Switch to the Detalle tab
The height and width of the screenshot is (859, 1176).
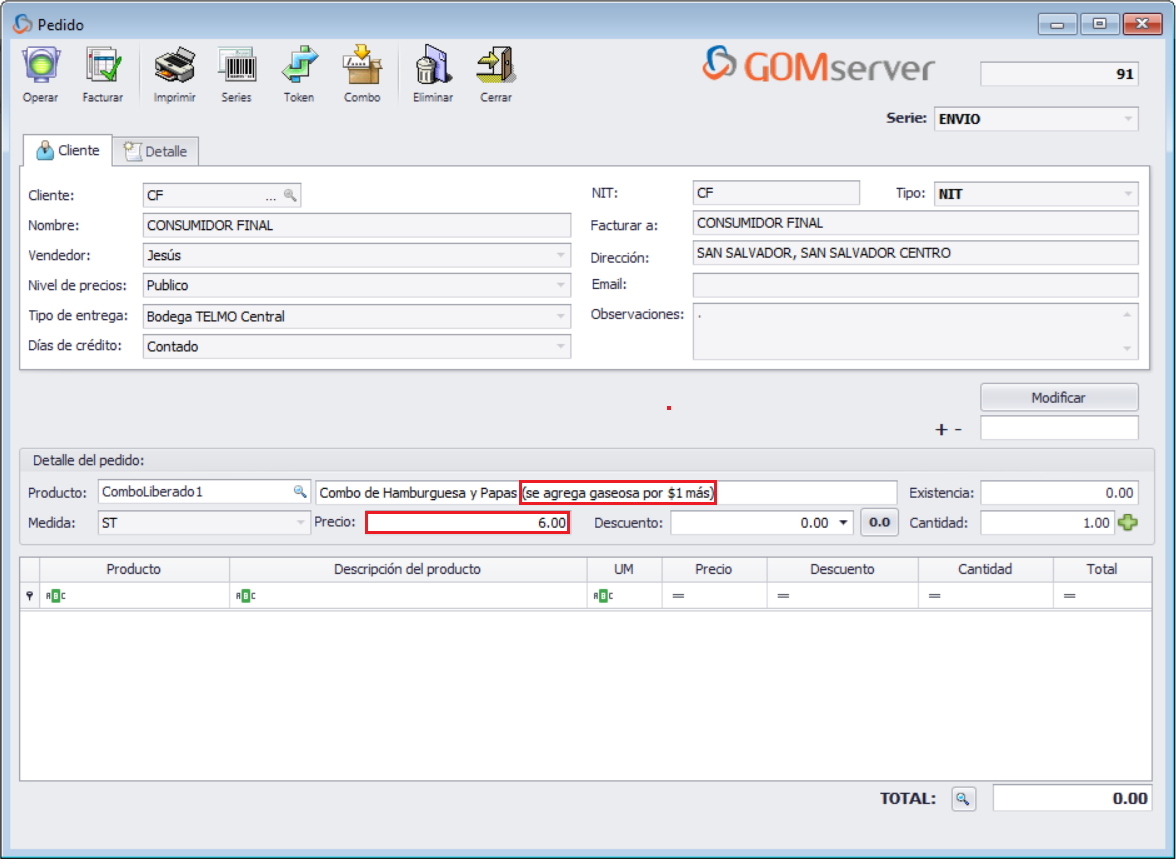click(156, 151)
